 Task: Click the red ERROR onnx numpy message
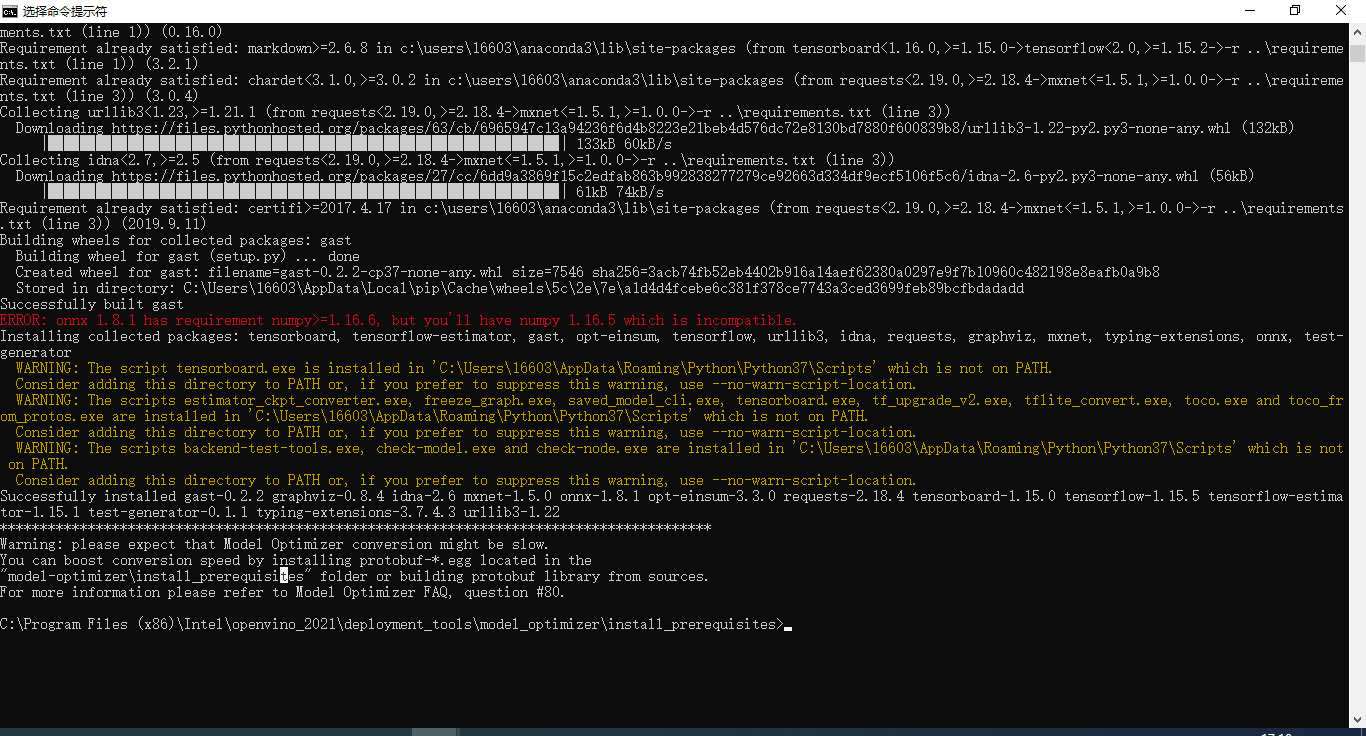coord(395,320)
